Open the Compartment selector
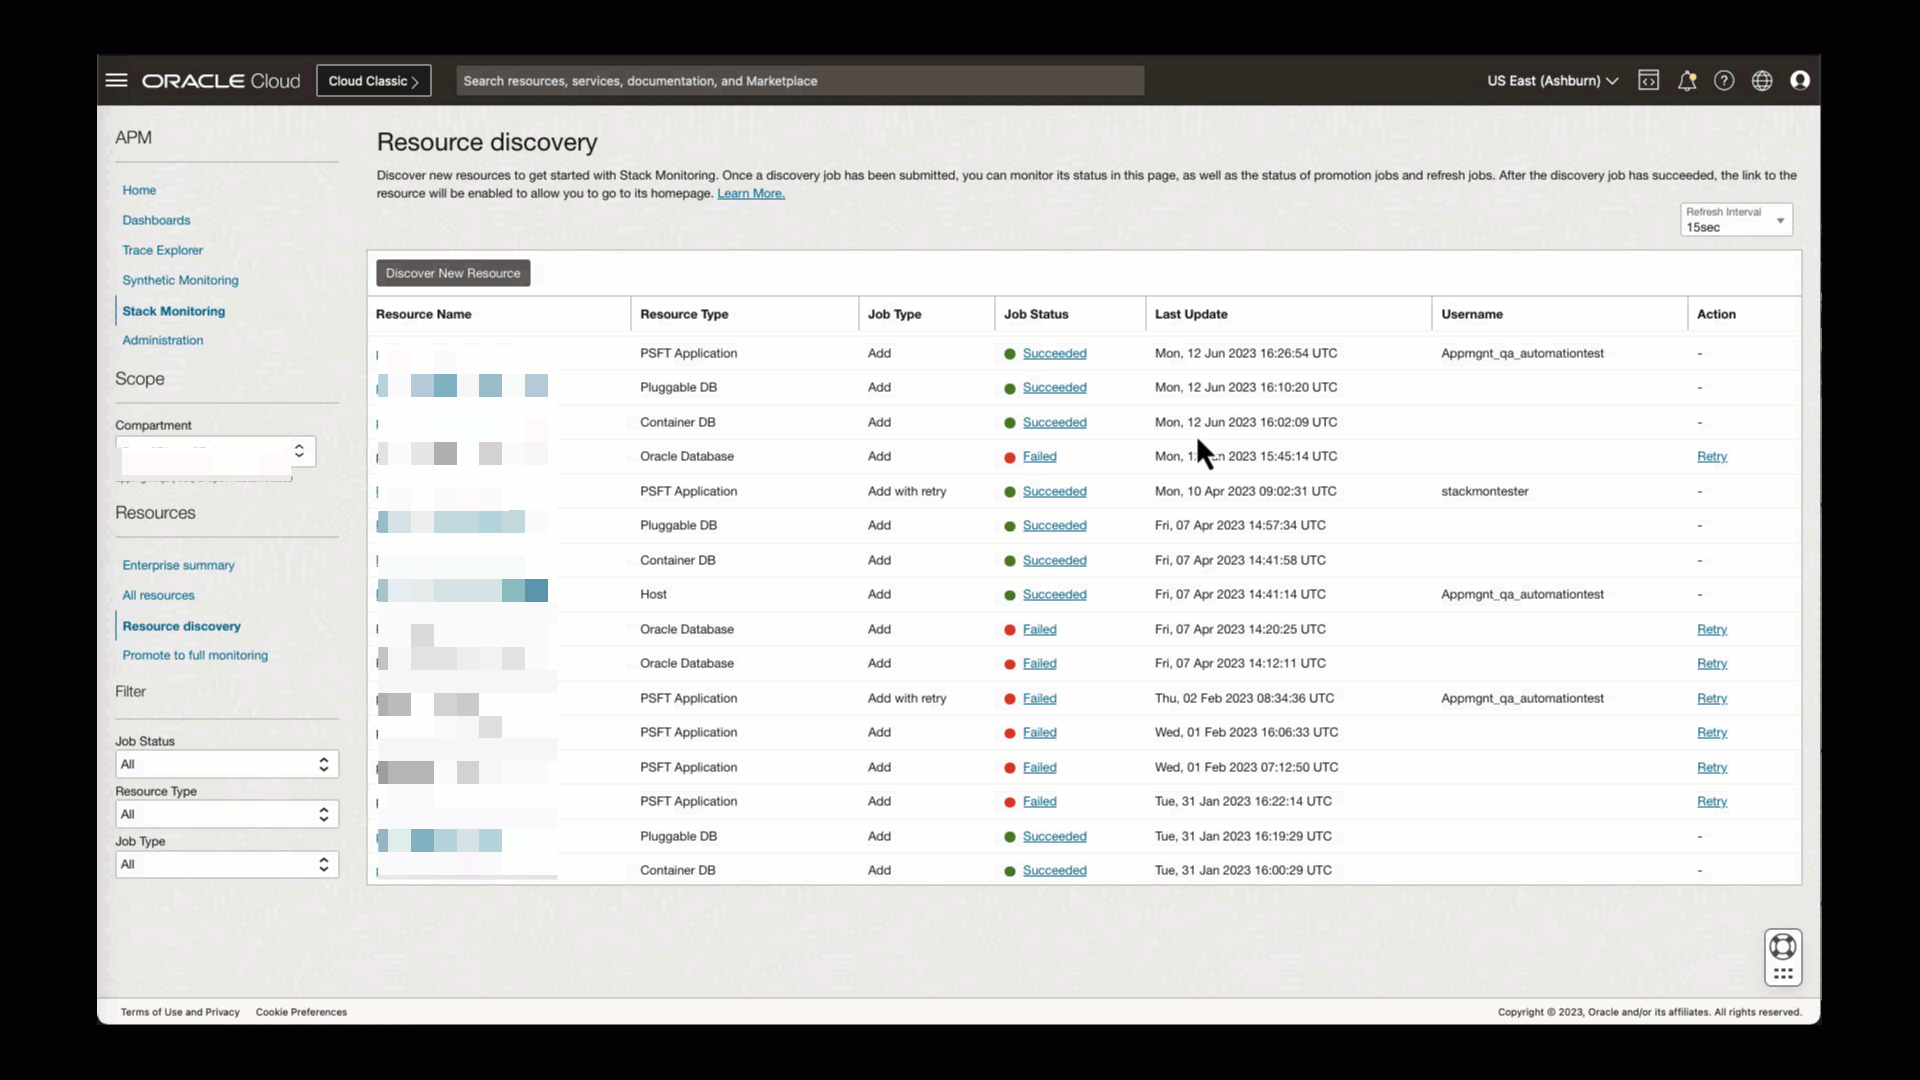 [x=215, y=451]
